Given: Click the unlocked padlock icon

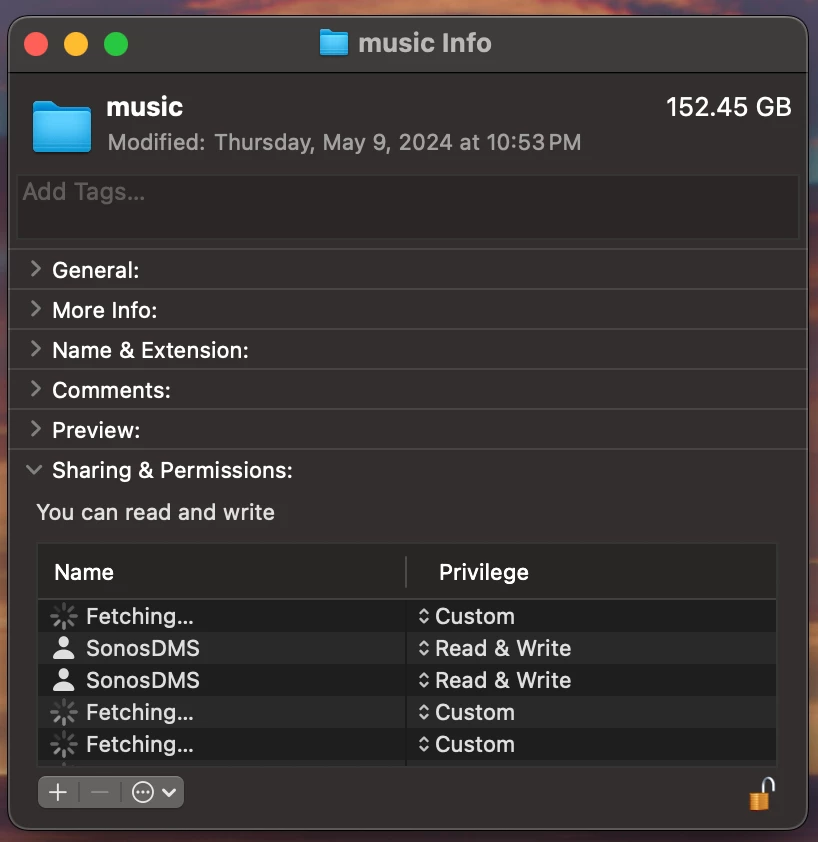Looking at the screenshot, I should [x=761, y=794].
